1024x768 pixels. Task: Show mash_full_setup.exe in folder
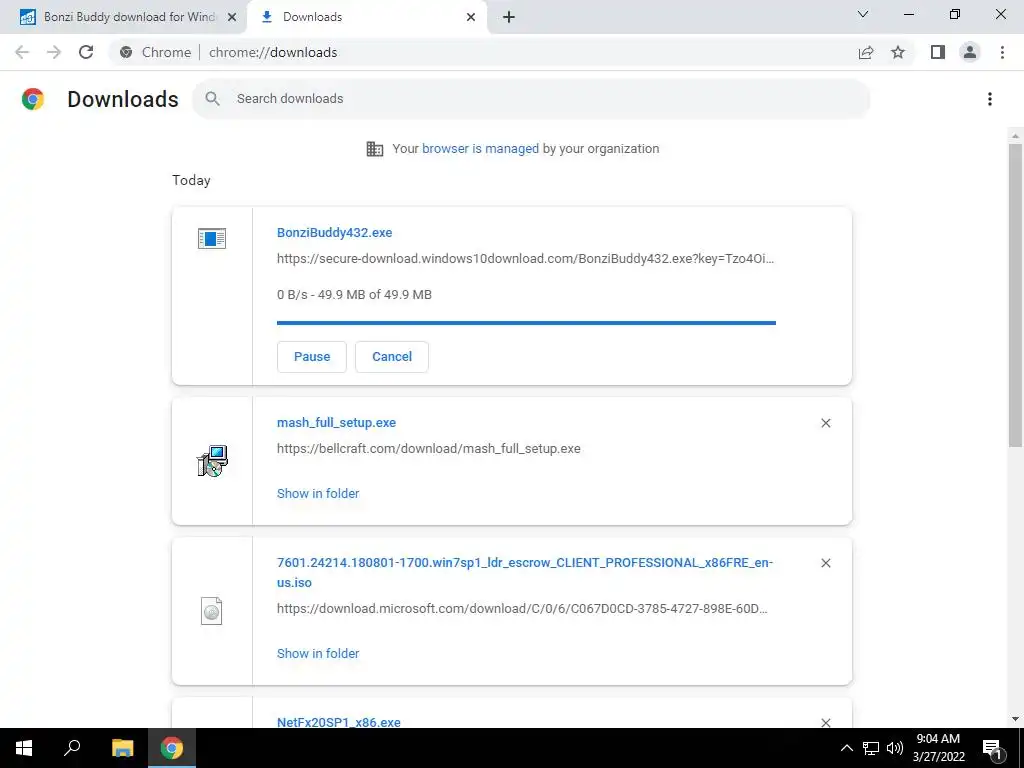click(x=318, y=494)
